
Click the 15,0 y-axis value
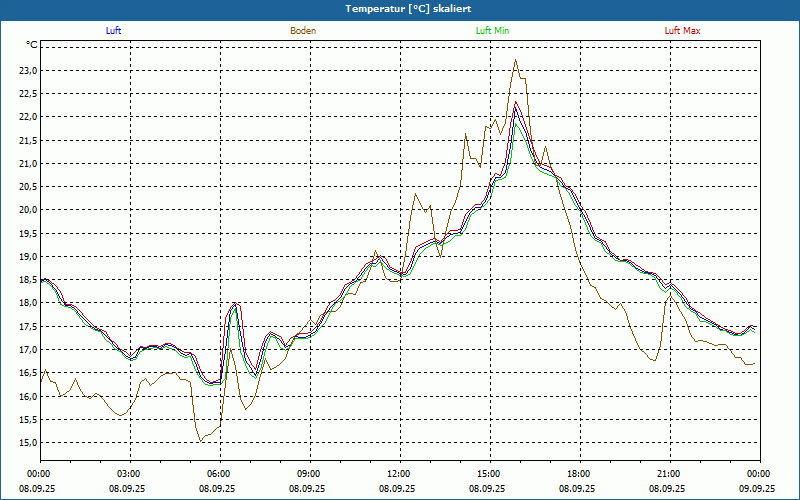[x=26, y=443]
